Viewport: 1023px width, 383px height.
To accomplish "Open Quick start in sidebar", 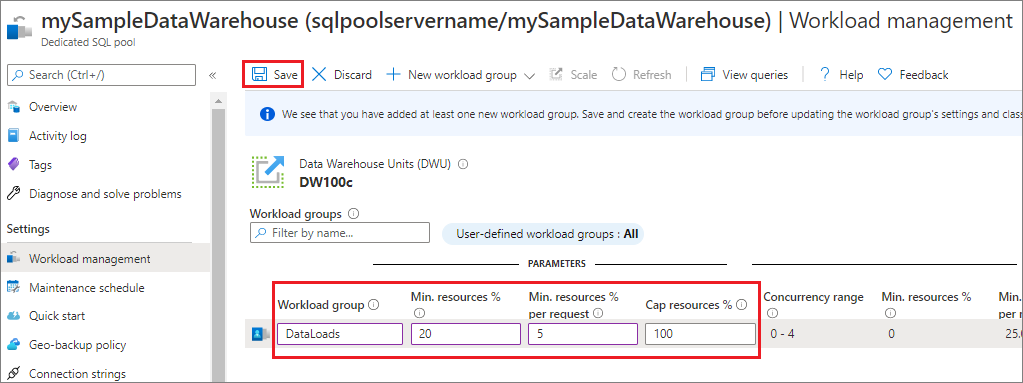I will tap(57, 316).
